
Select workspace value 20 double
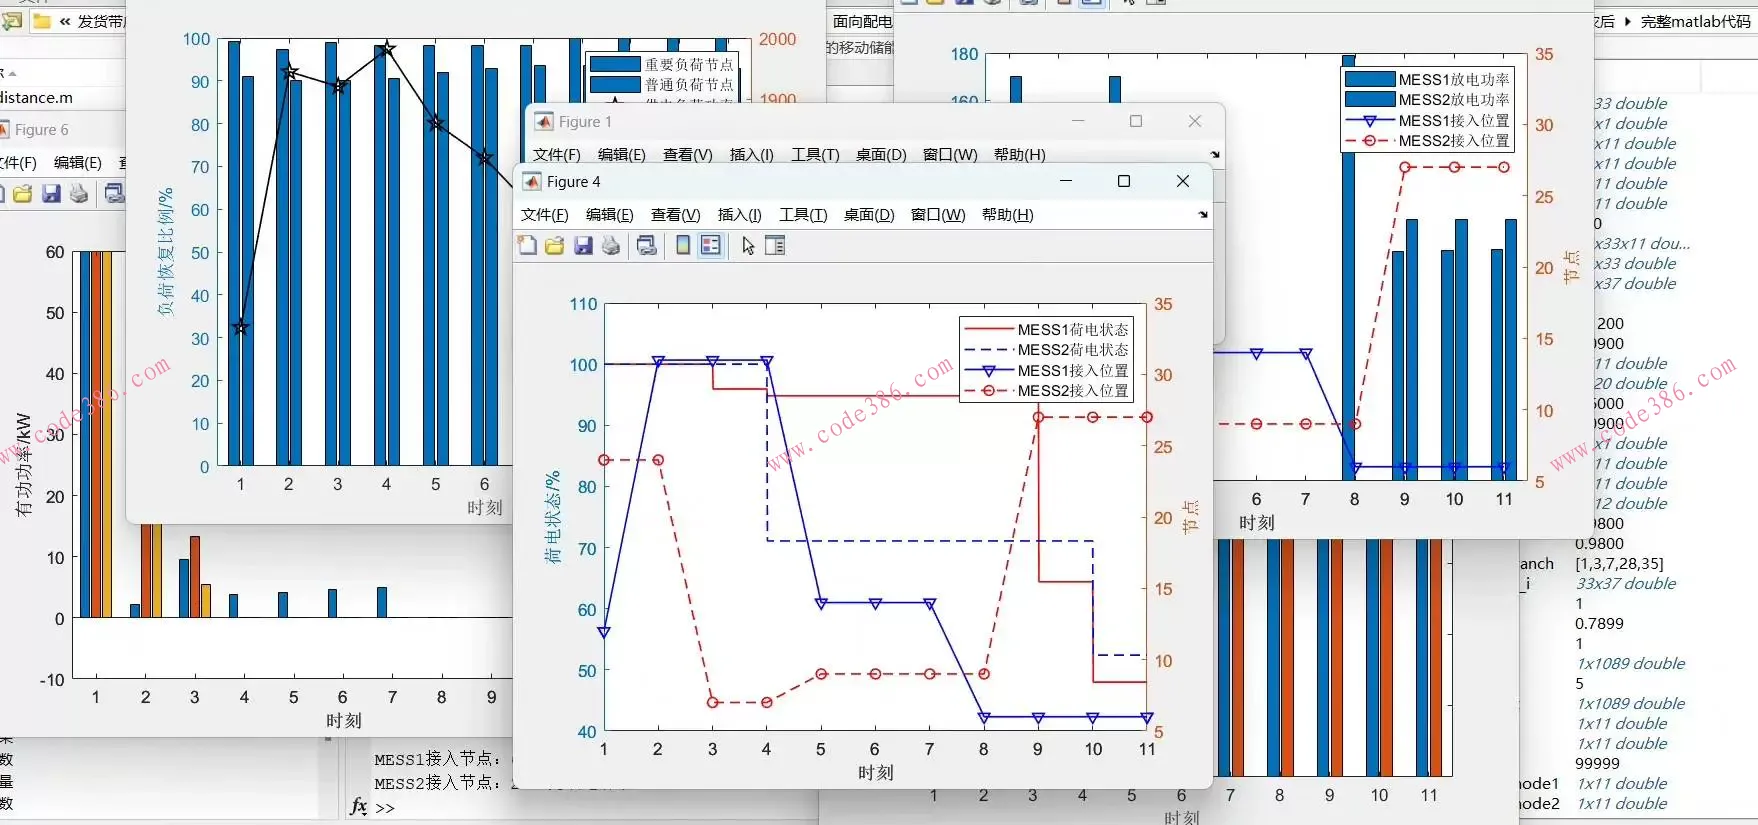[x=1630, y=384]
